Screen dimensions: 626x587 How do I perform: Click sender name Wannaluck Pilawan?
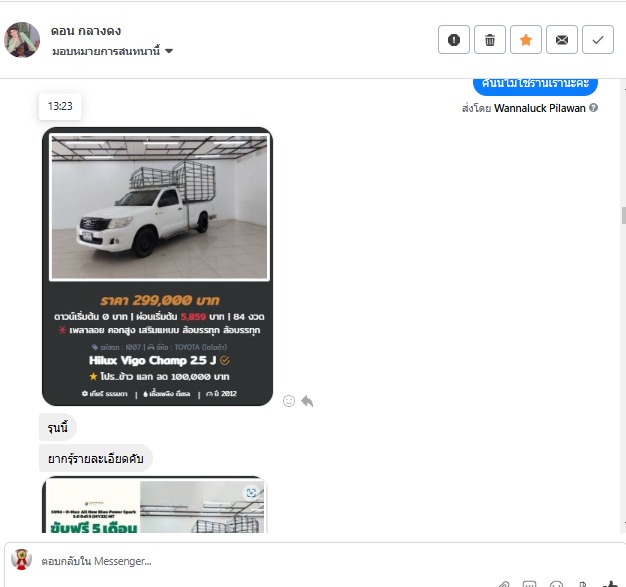[540, 108]
